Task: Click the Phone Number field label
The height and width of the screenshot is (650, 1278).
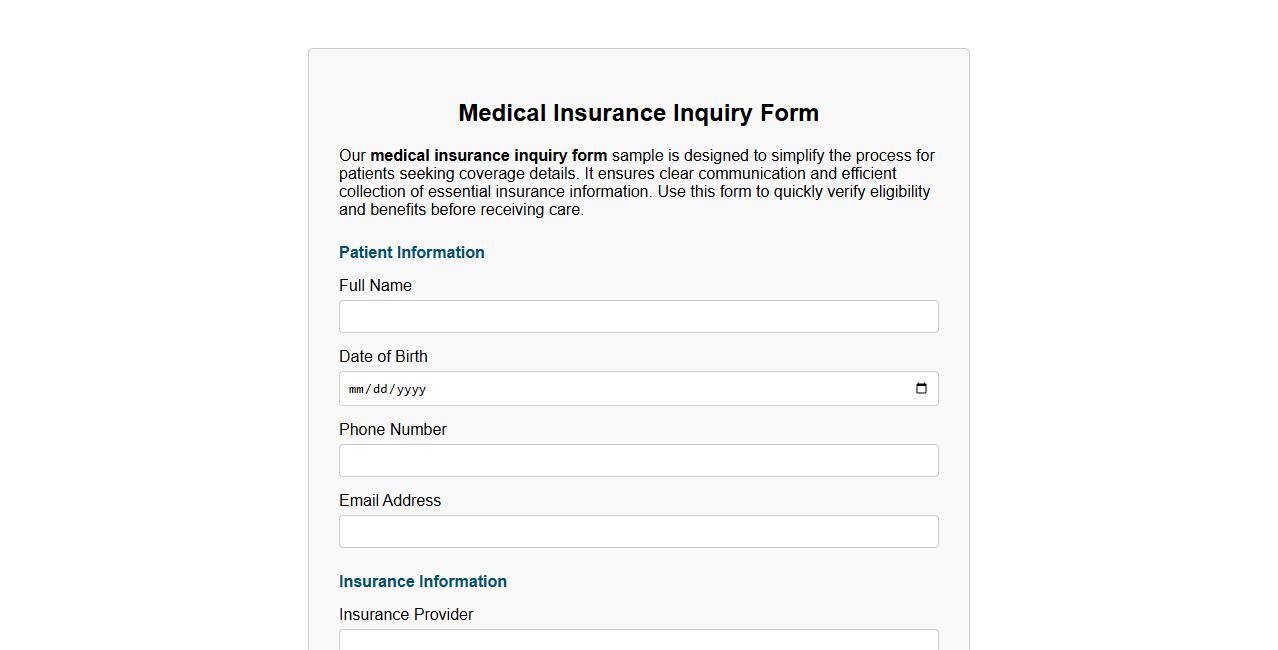Action: [392, 429]
